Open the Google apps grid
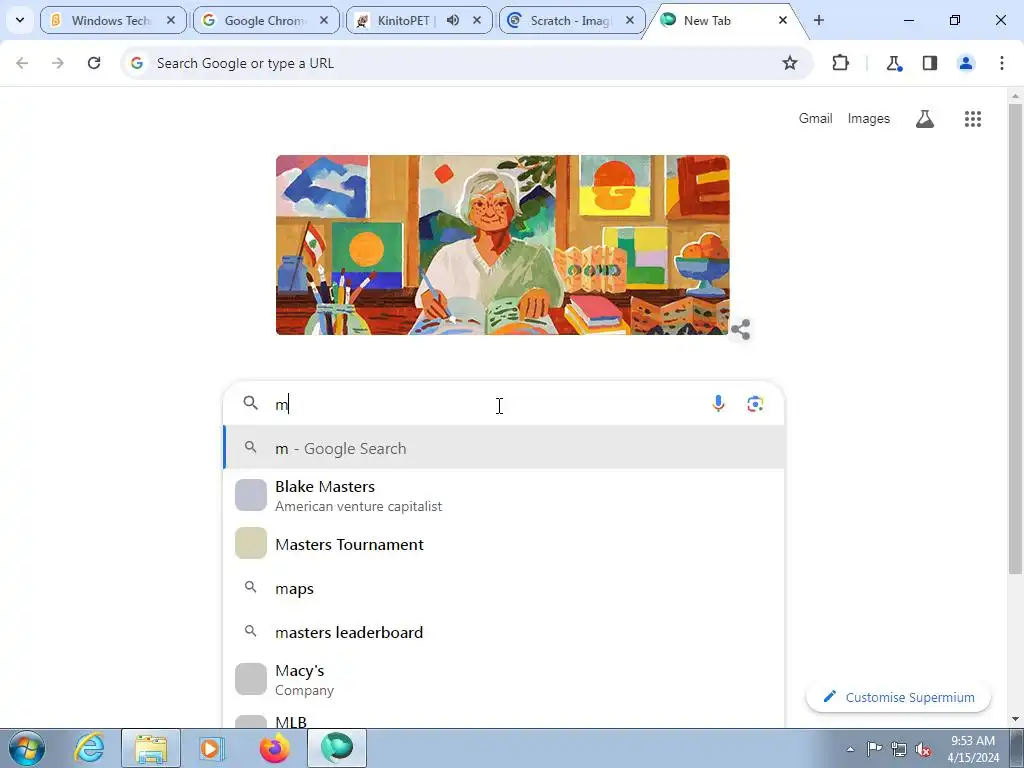The image size is (1024, 768). click(973, 119)
